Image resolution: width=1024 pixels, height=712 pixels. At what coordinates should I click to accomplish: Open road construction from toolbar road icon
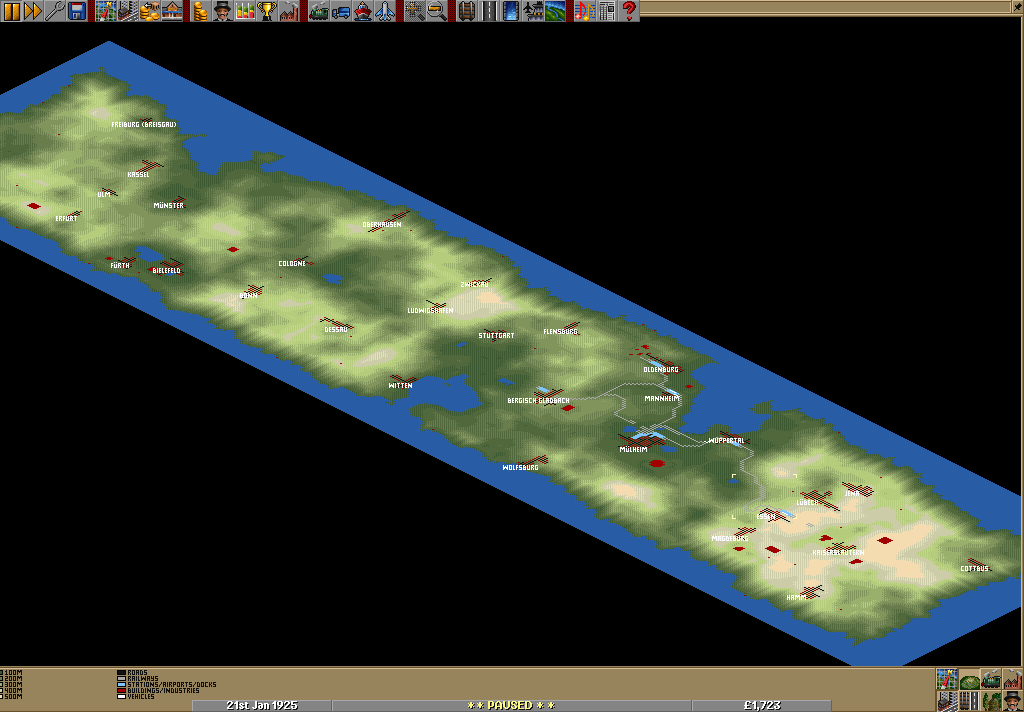(488, 11)
